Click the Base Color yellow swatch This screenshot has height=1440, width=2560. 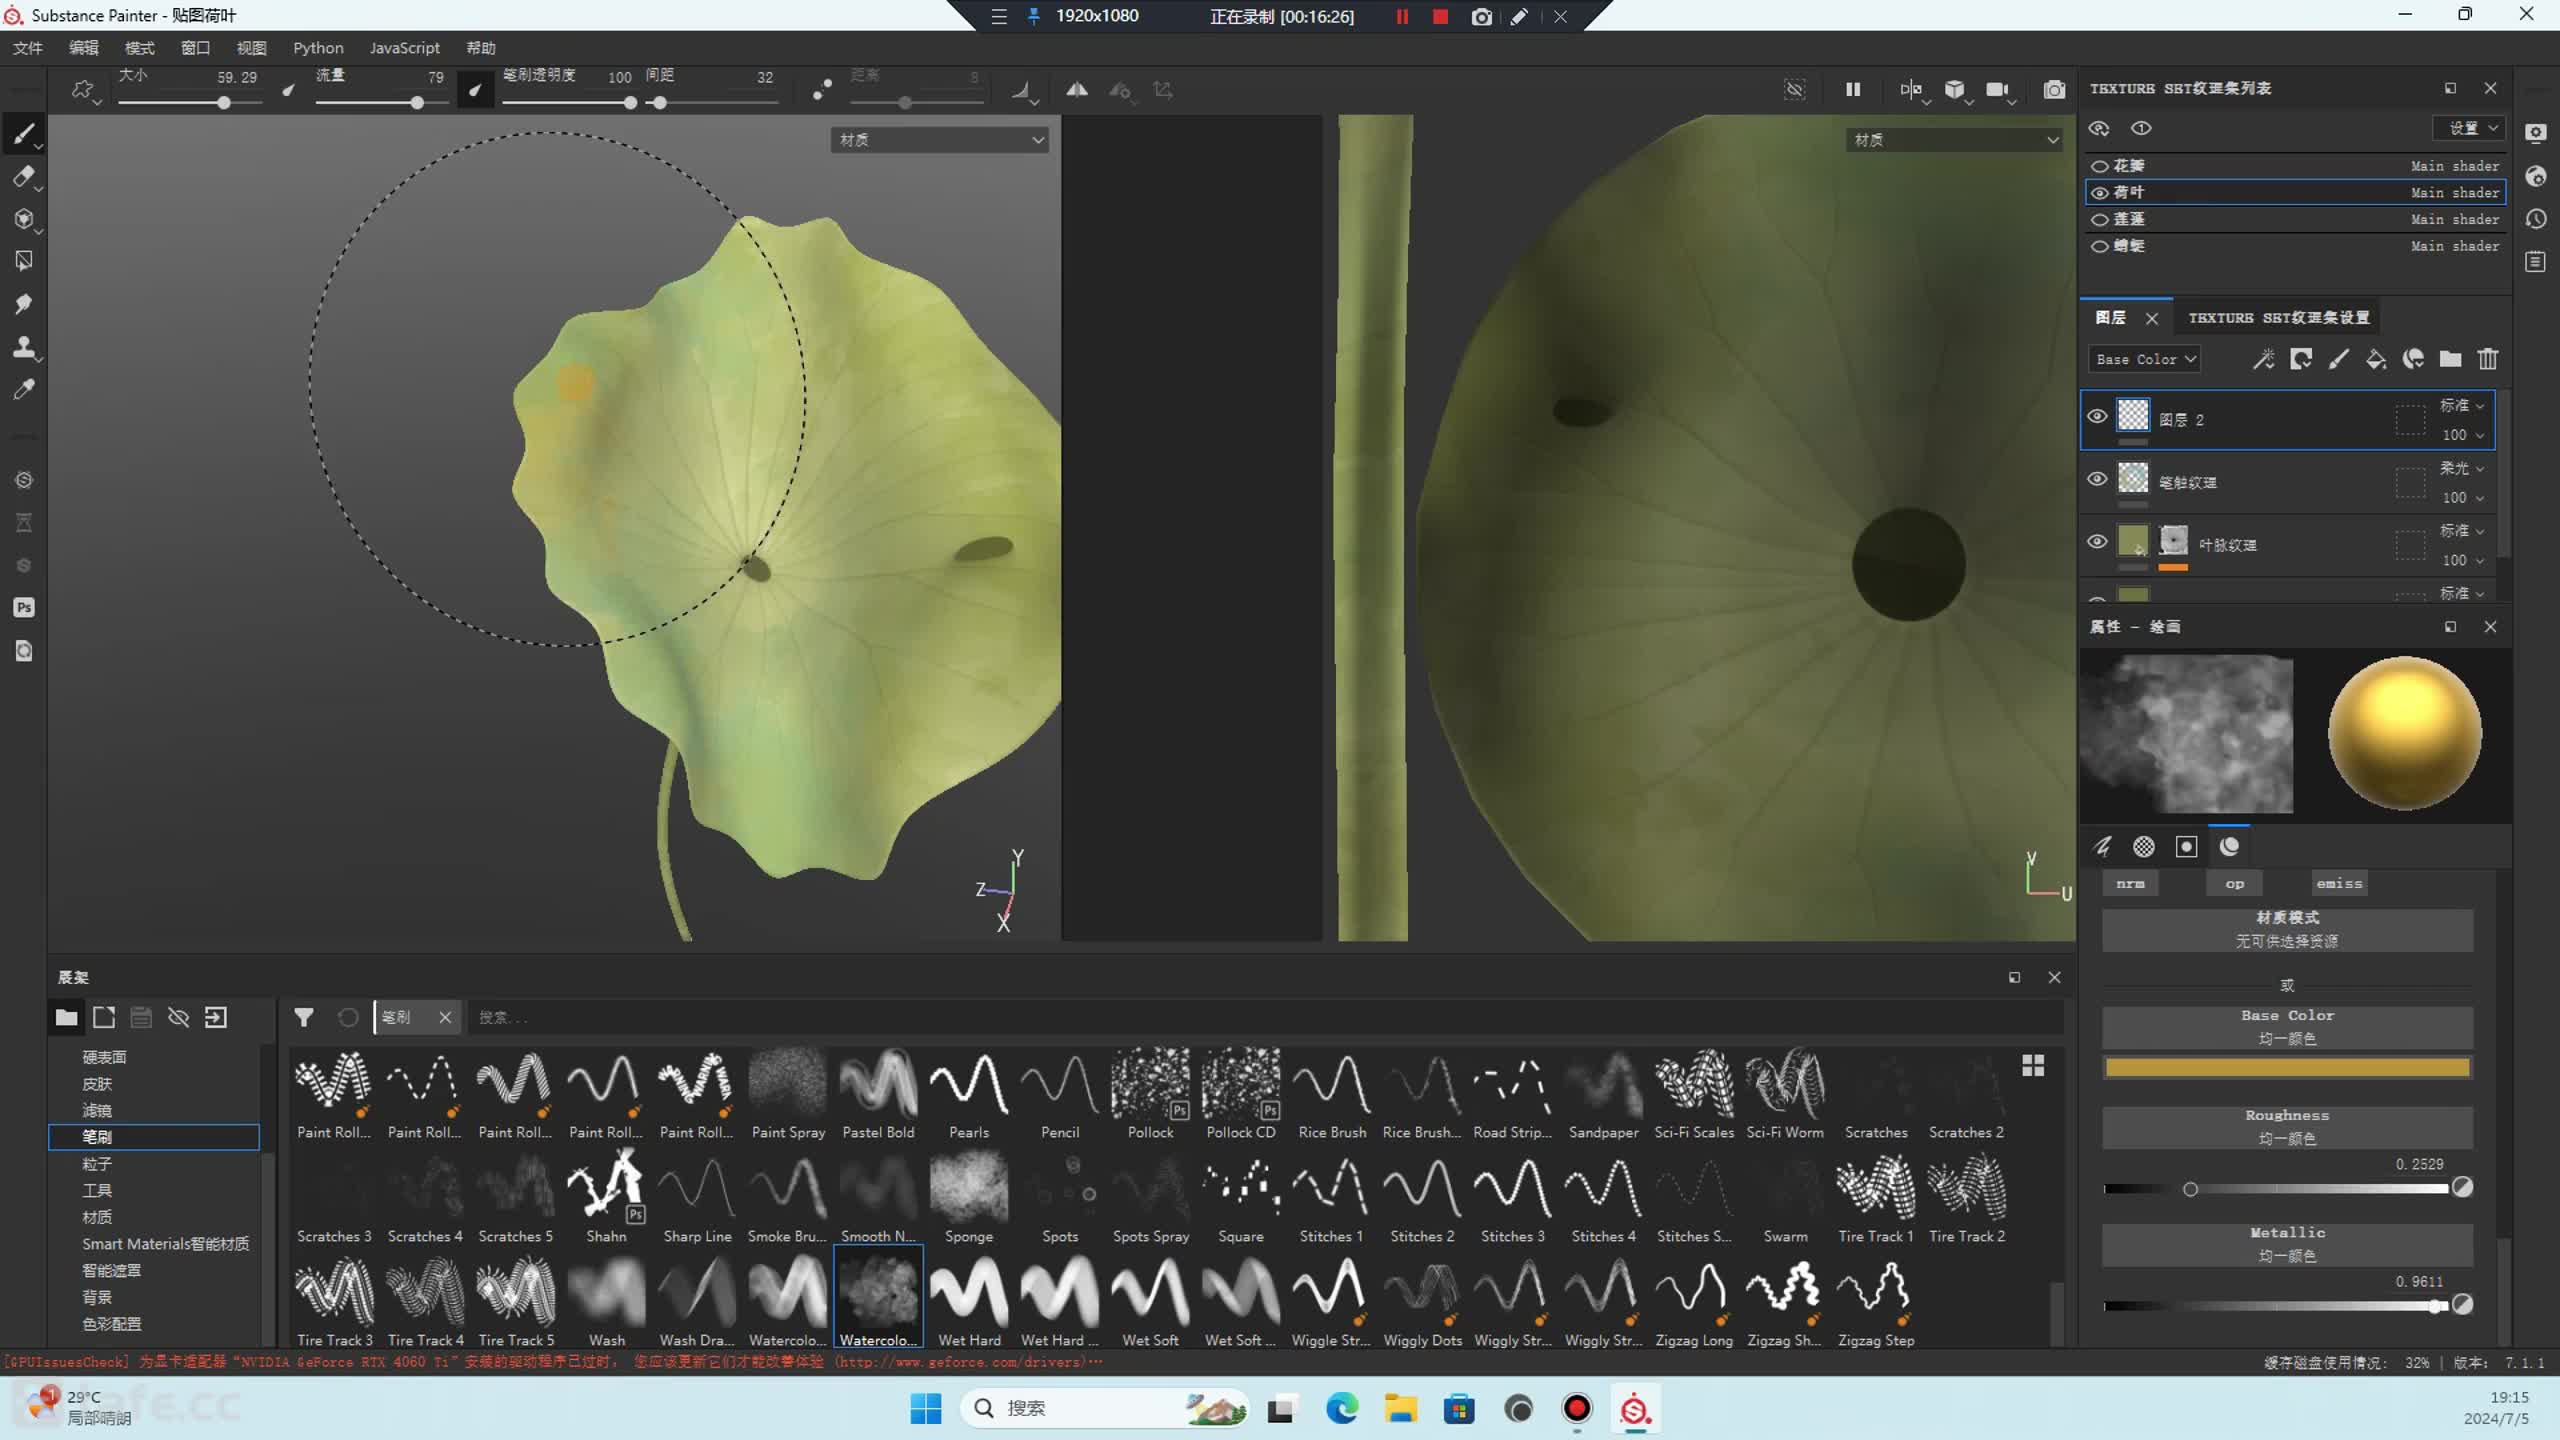point(2287,1068)
